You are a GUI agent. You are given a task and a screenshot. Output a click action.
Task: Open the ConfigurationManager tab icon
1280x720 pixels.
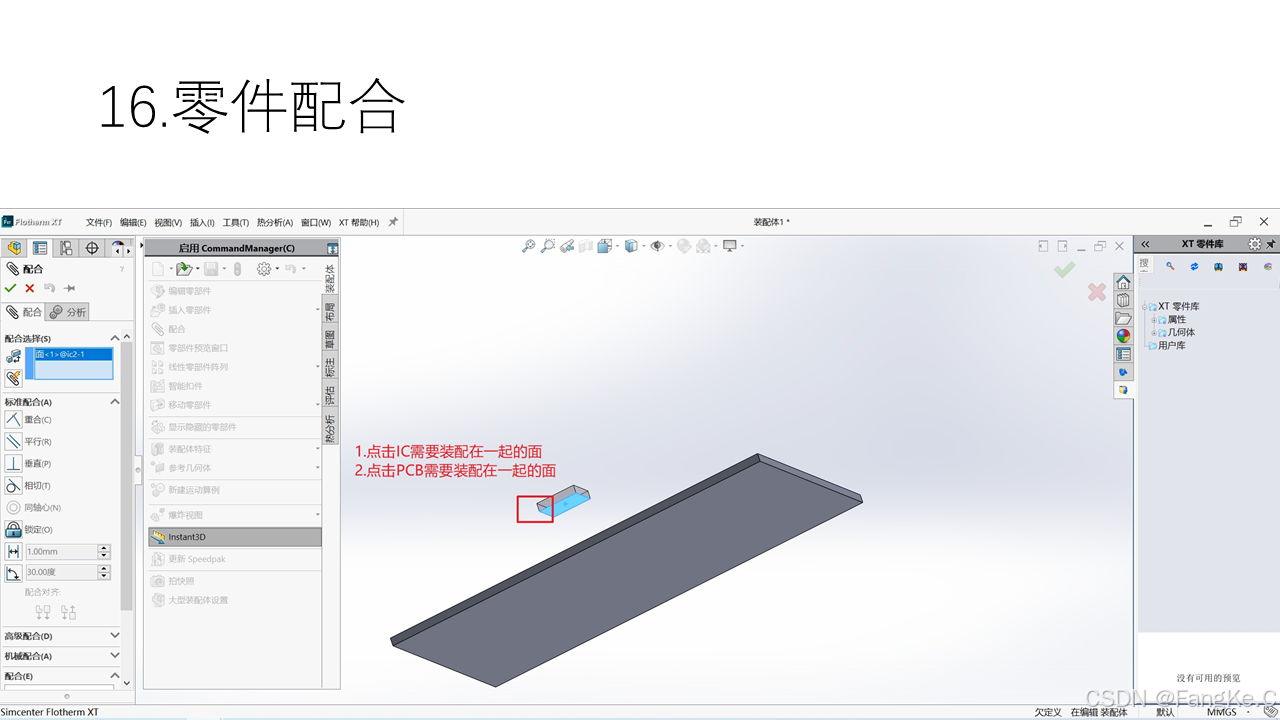coord(67,248)
